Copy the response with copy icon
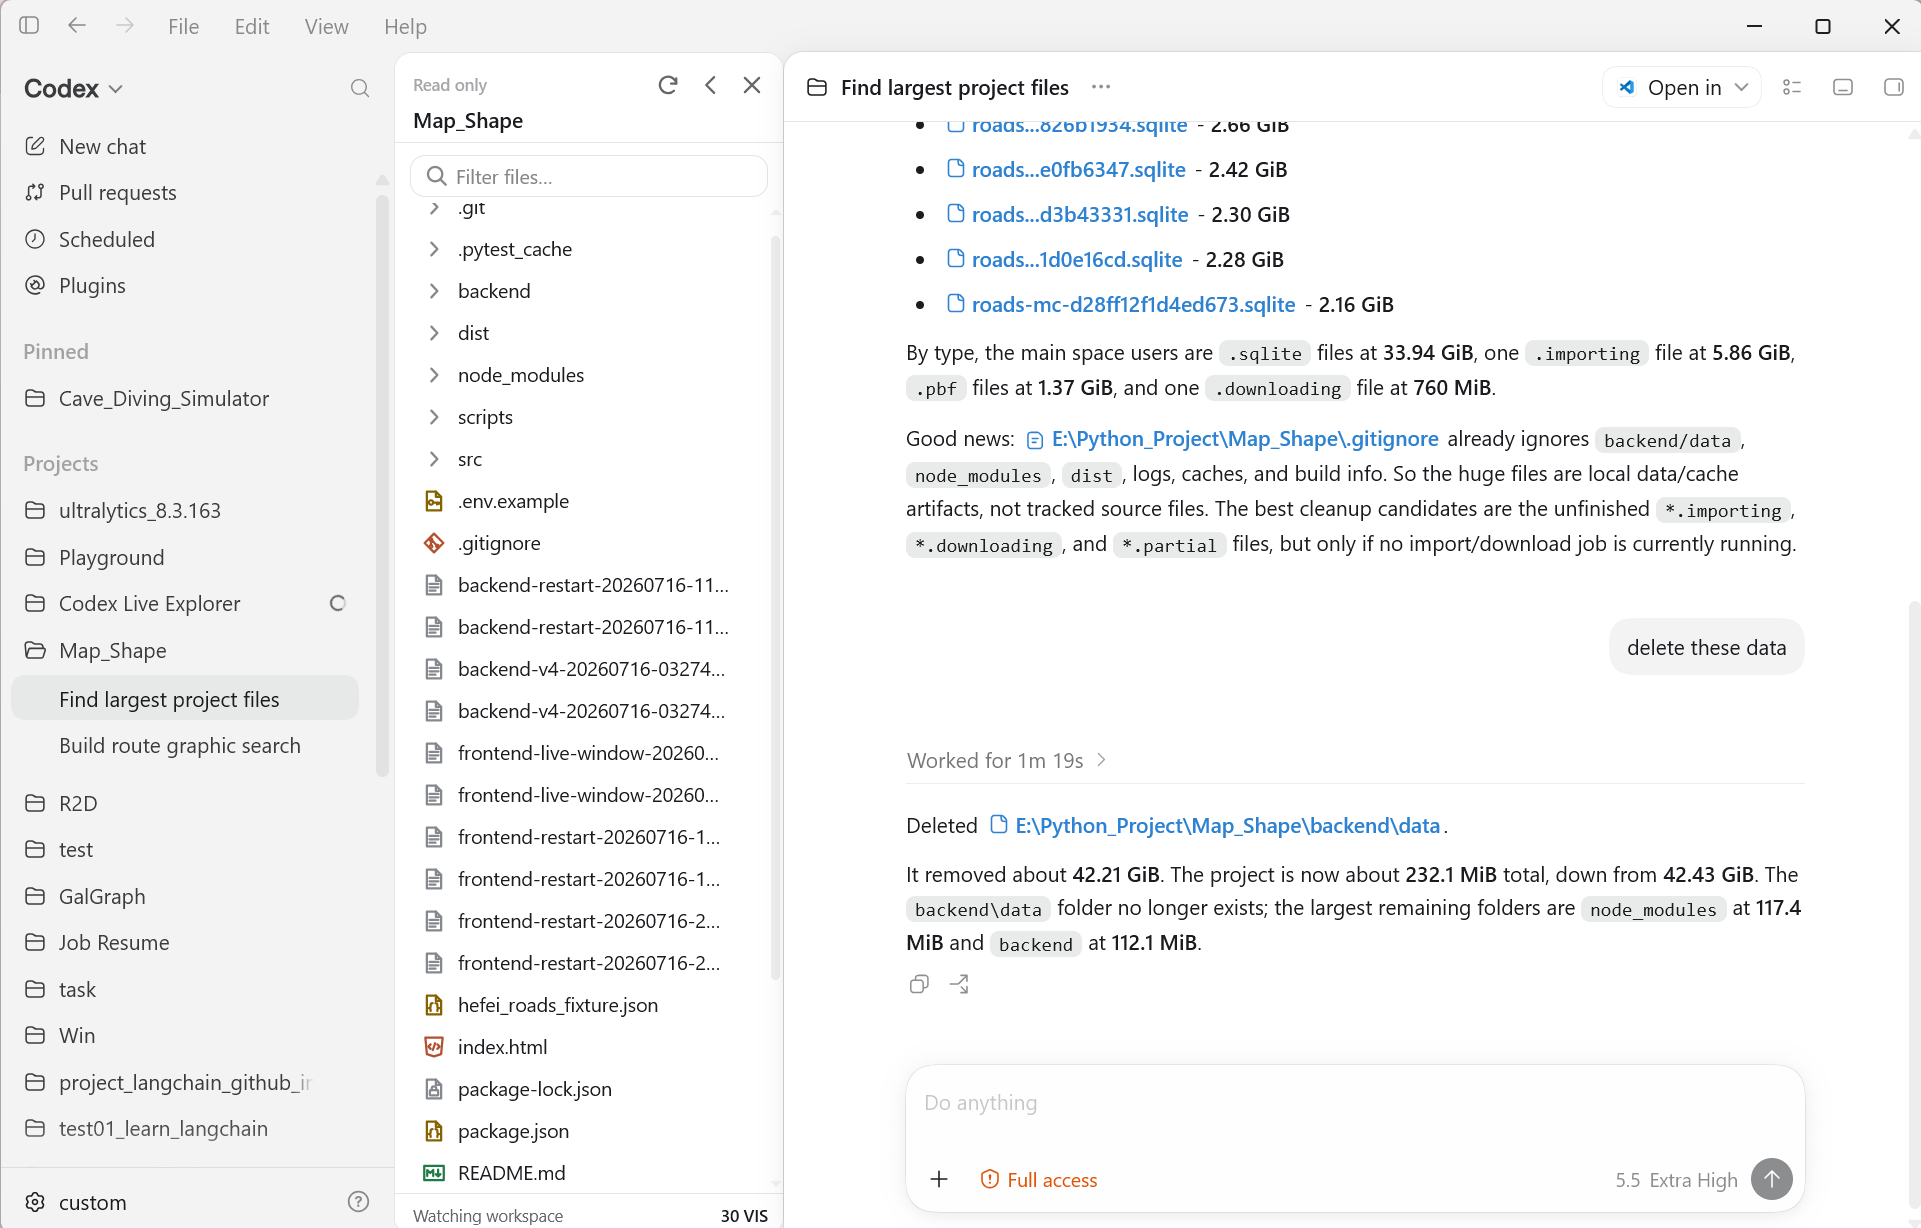The height and width of the screenshot is (1228, 1921). coord(919,984)
